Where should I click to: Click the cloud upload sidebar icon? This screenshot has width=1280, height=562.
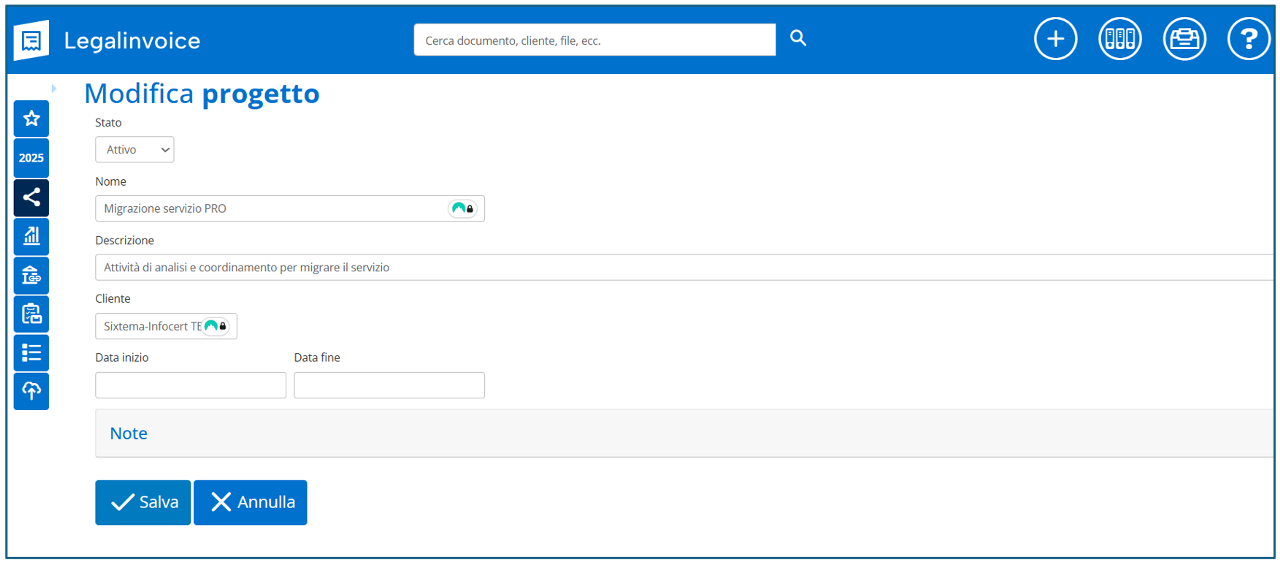31,391
